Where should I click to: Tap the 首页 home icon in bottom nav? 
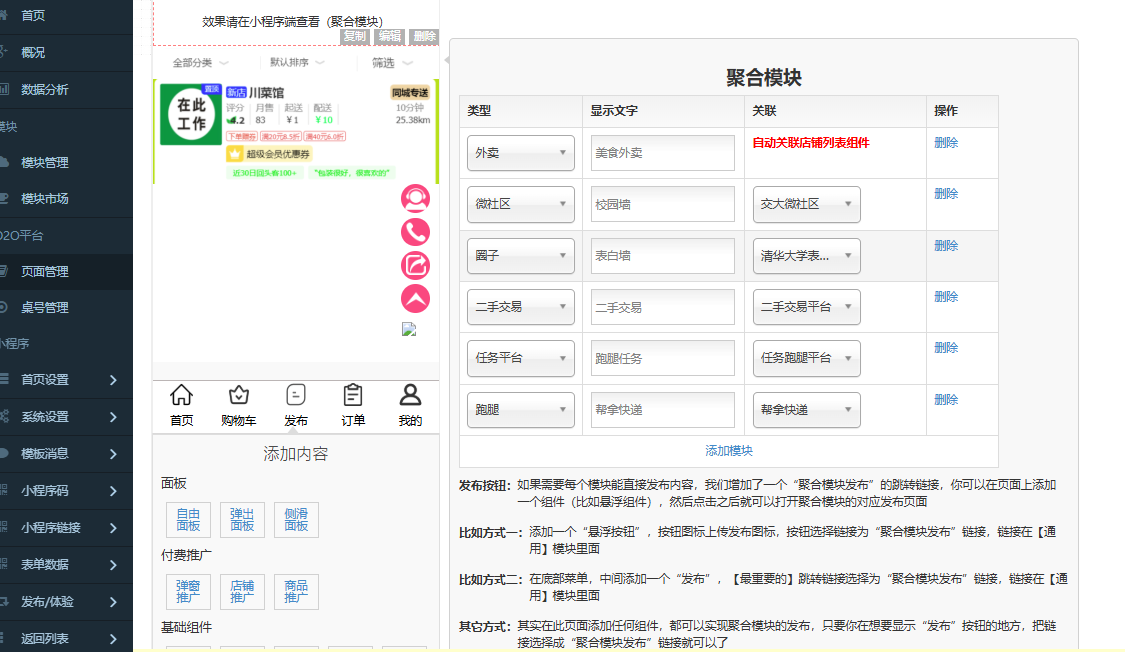[181, 397]
